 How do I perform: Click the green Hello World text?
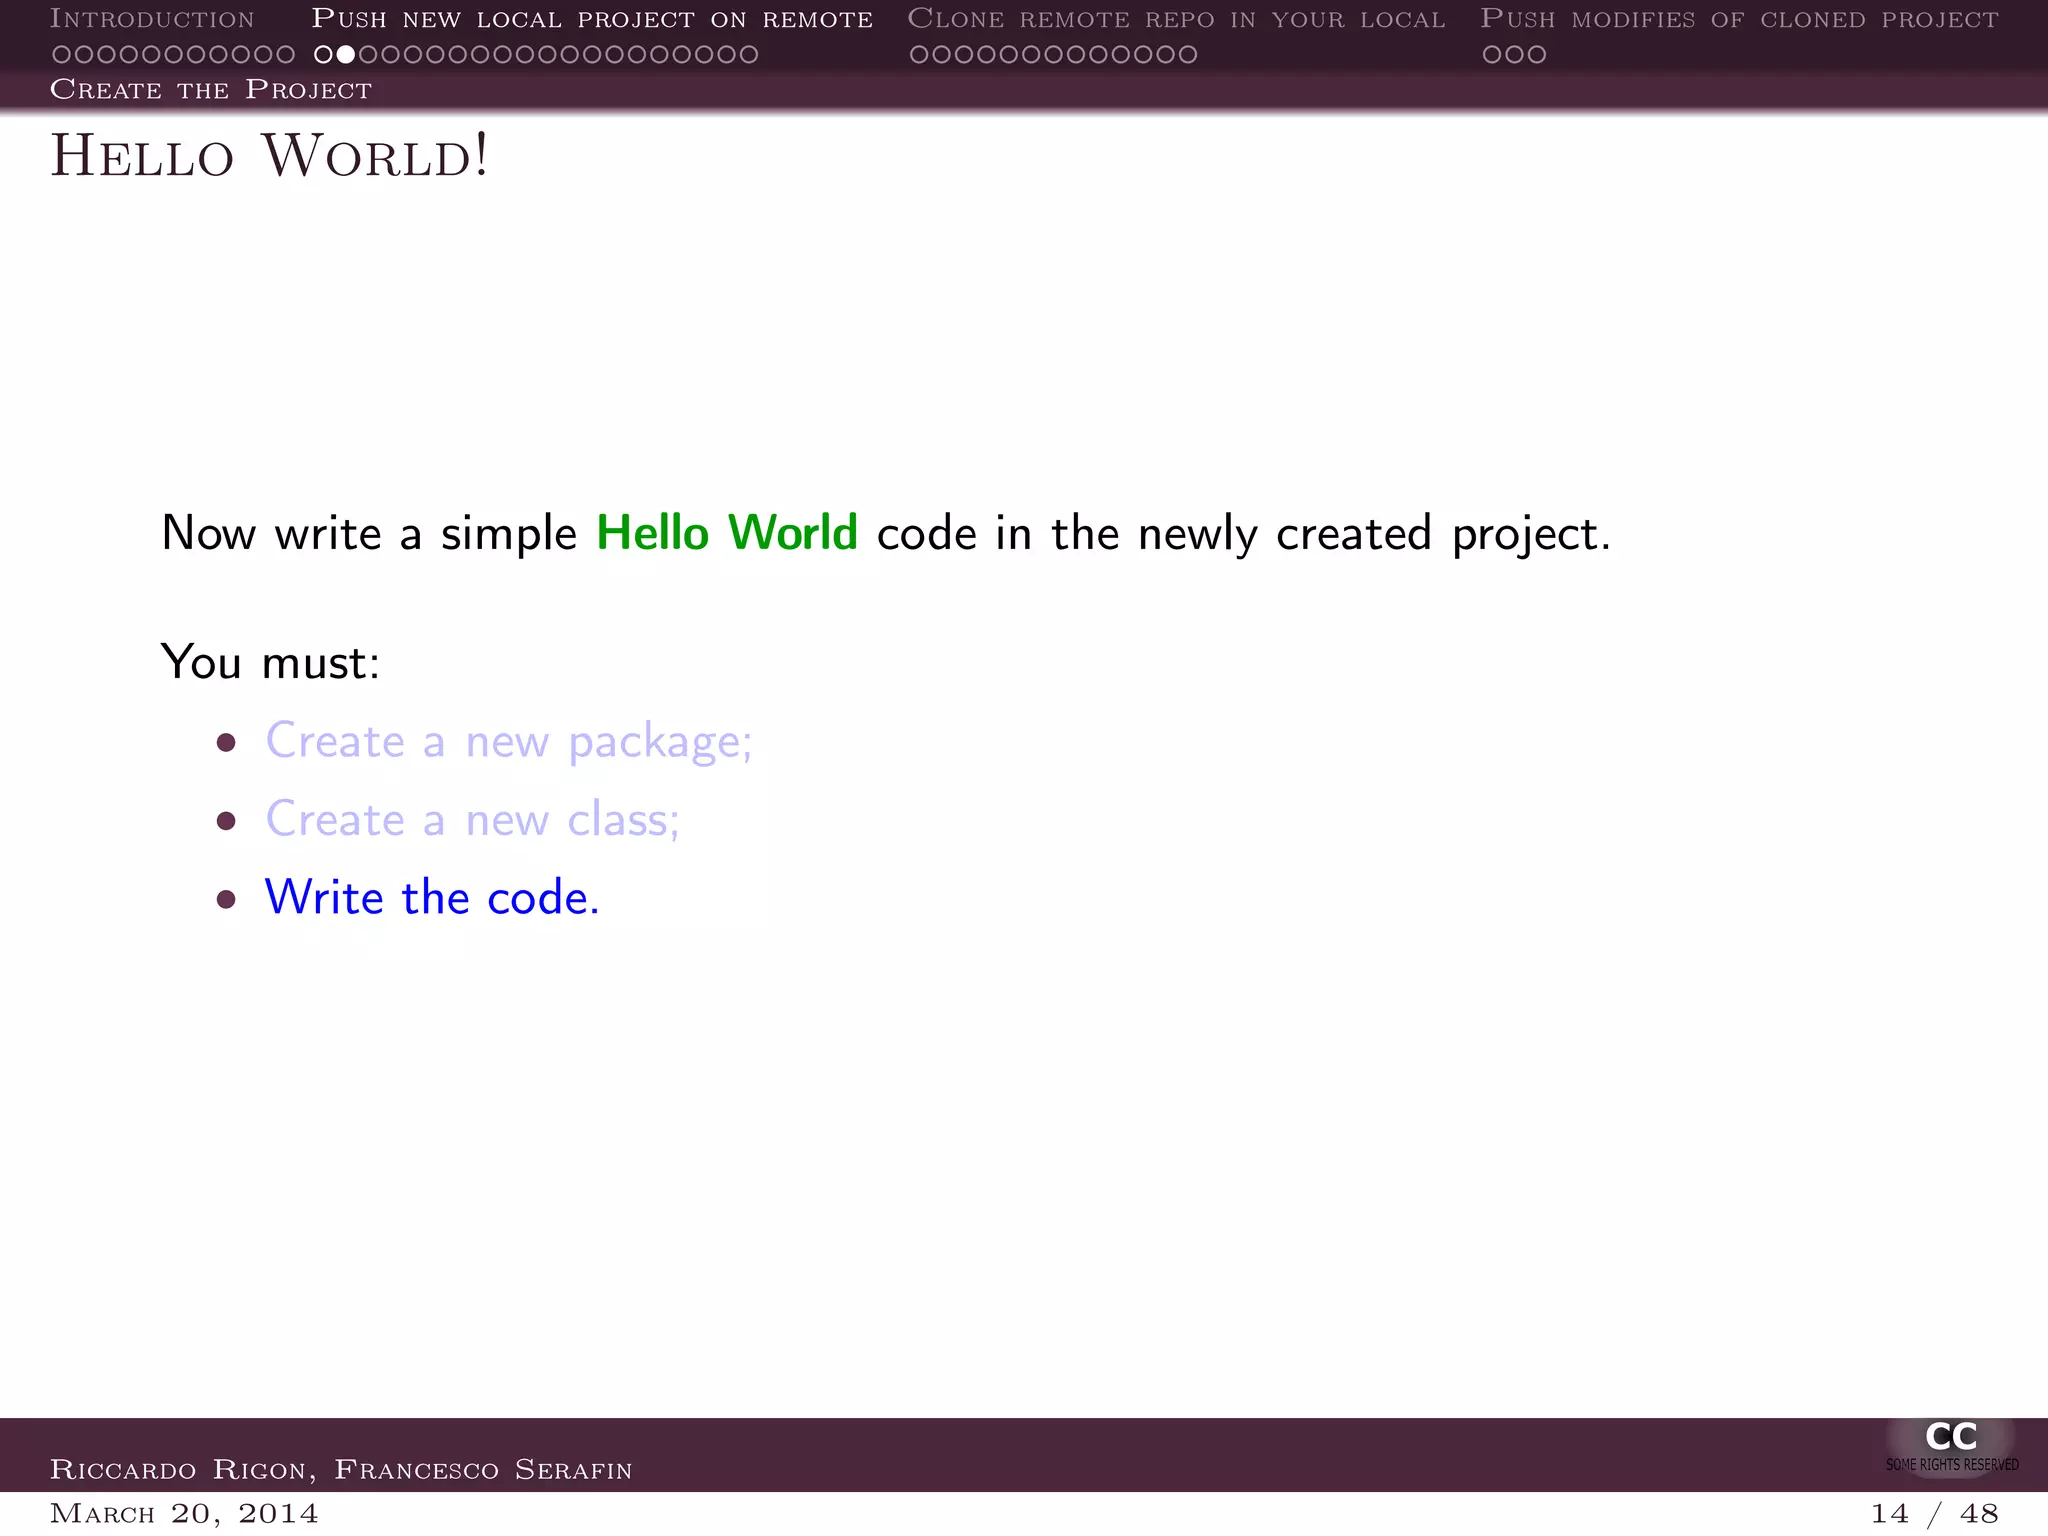727,532
